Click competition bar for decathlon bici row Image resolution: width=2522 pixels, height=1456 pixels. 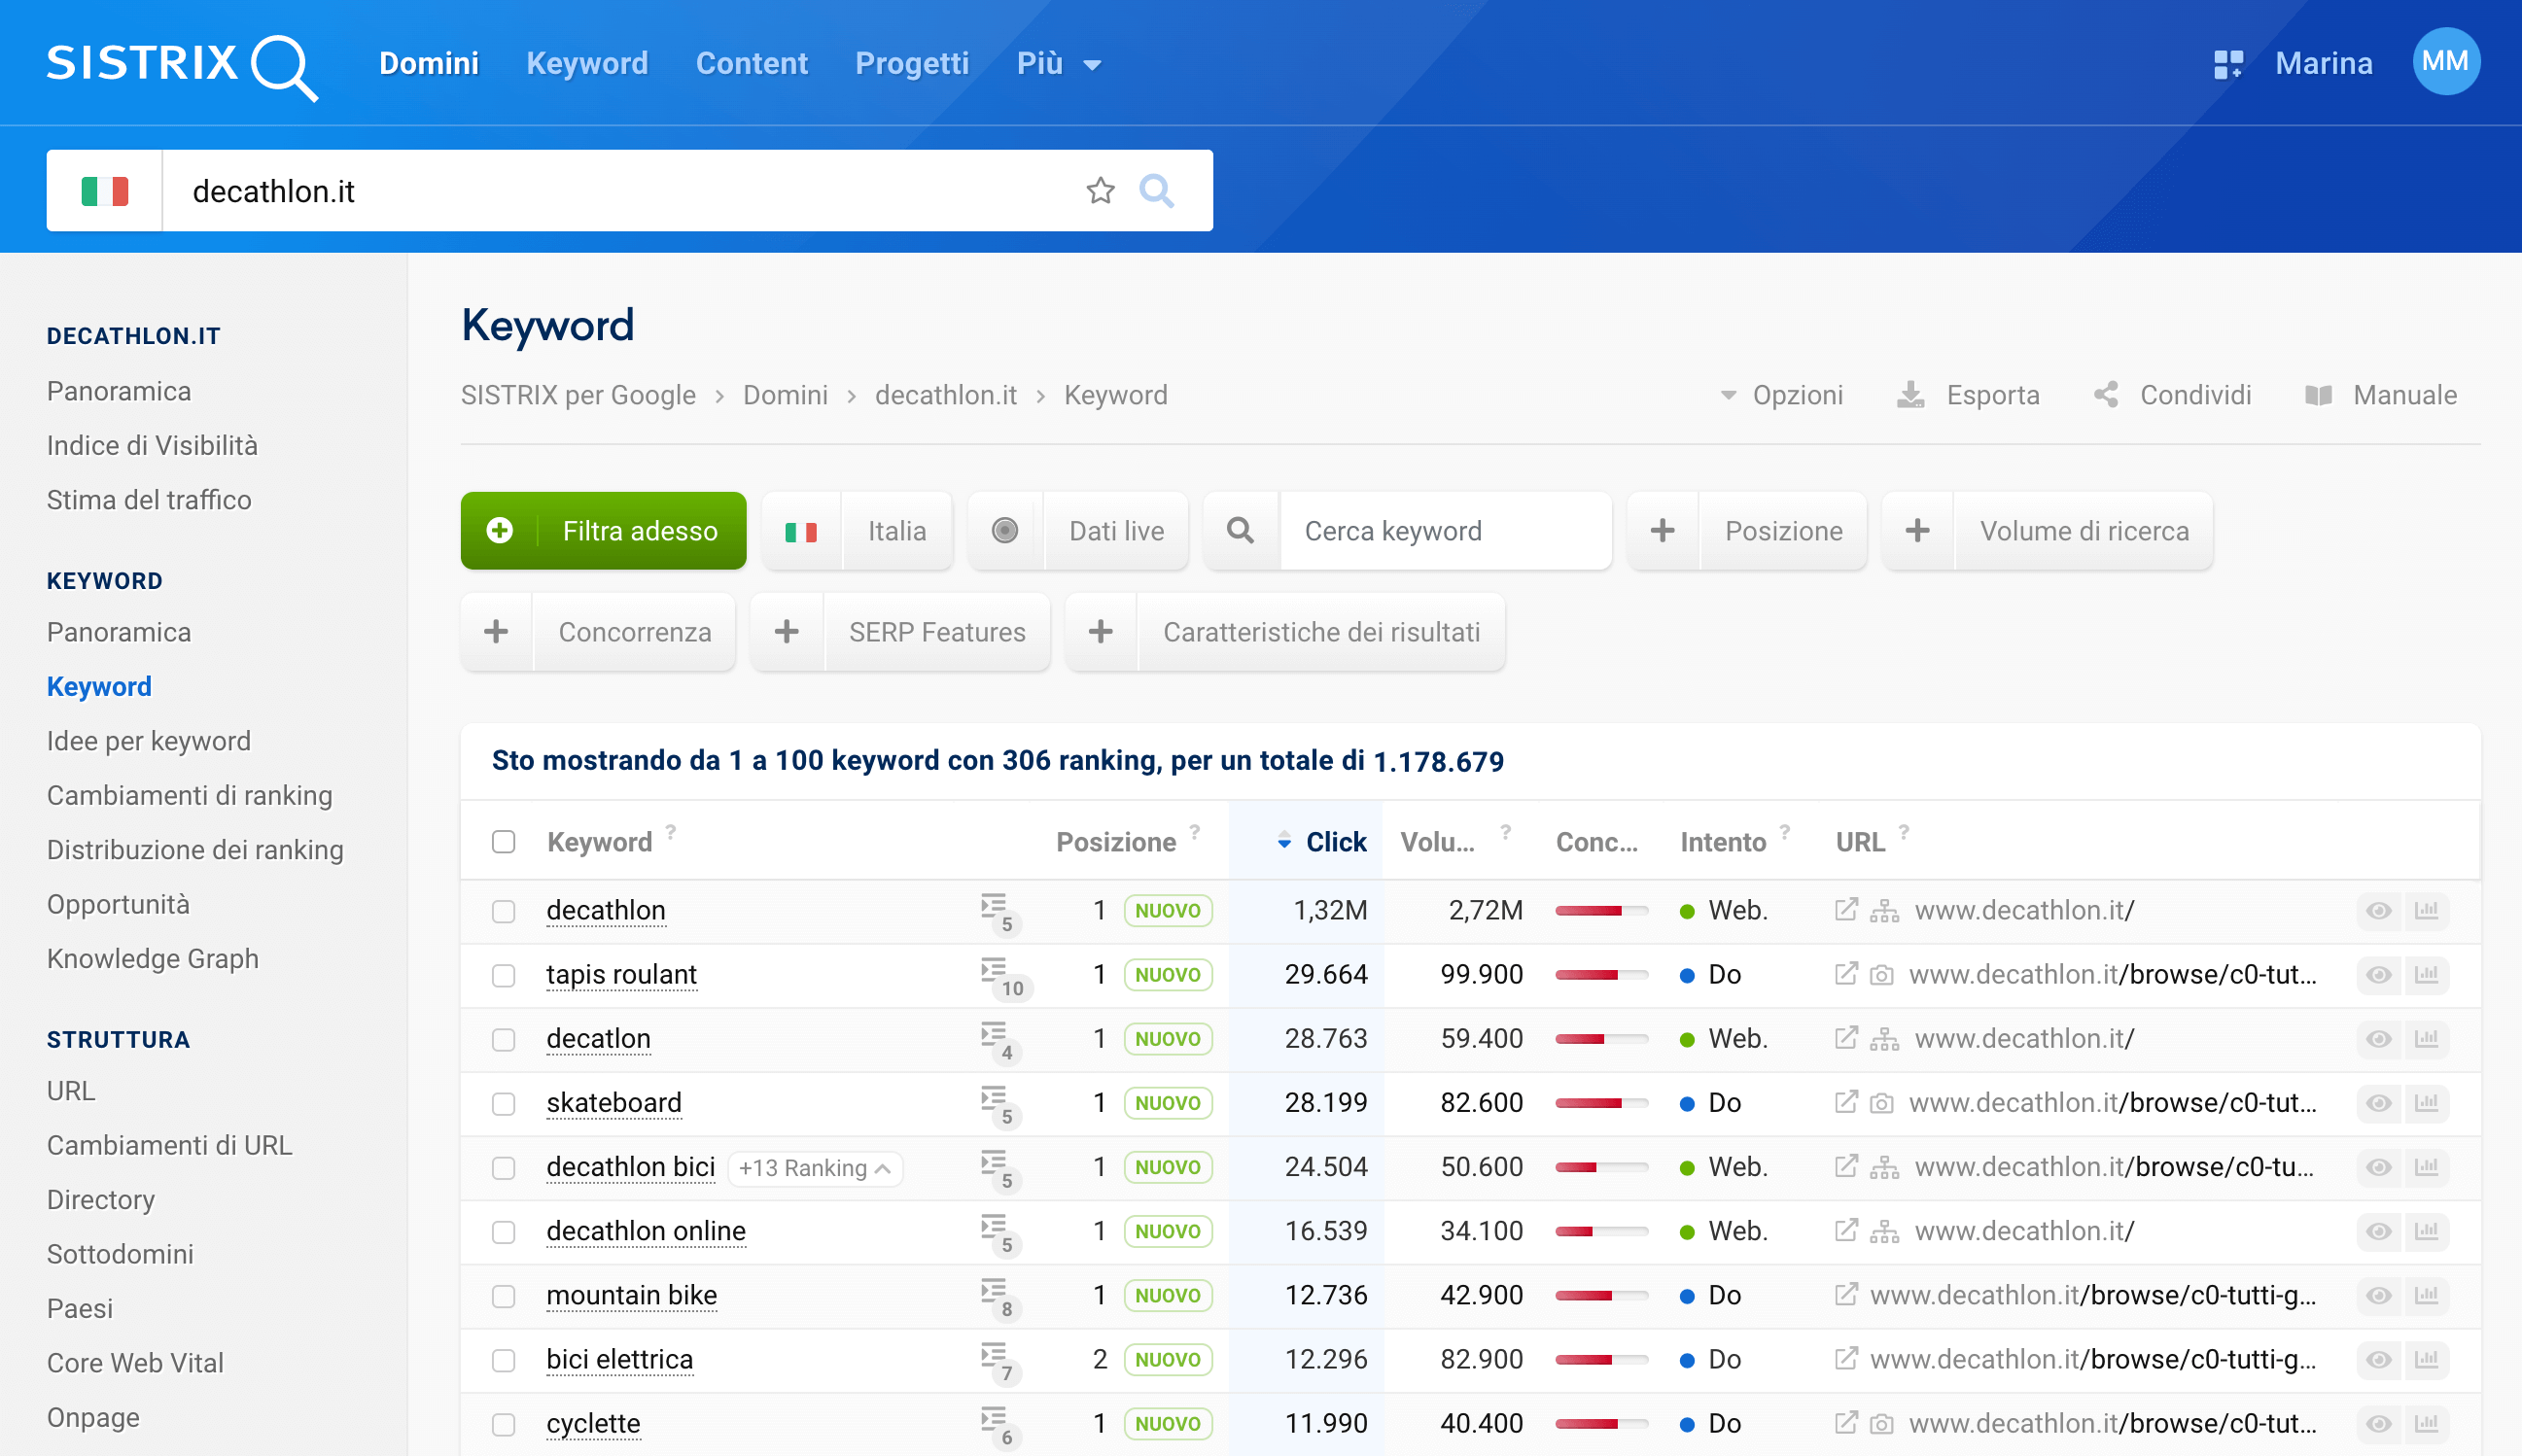1602,1167
